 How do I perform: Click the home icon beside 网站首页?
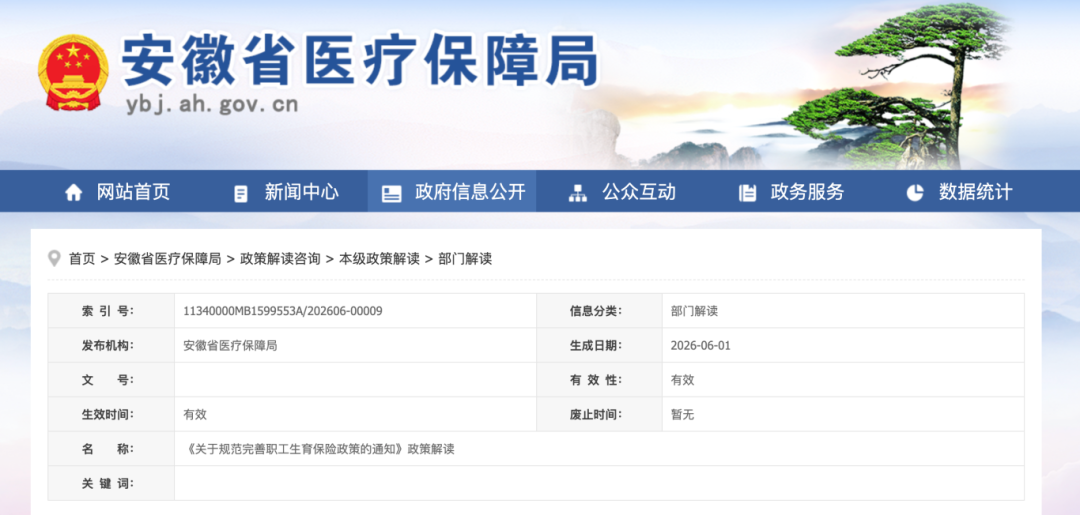click(x=74, y=193)
